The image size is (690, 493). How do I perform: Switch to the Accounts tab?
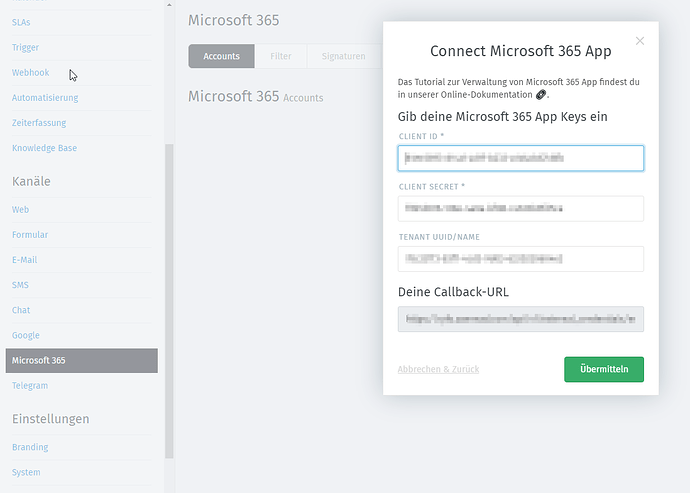pyautogui.click(x=221, y=56)
